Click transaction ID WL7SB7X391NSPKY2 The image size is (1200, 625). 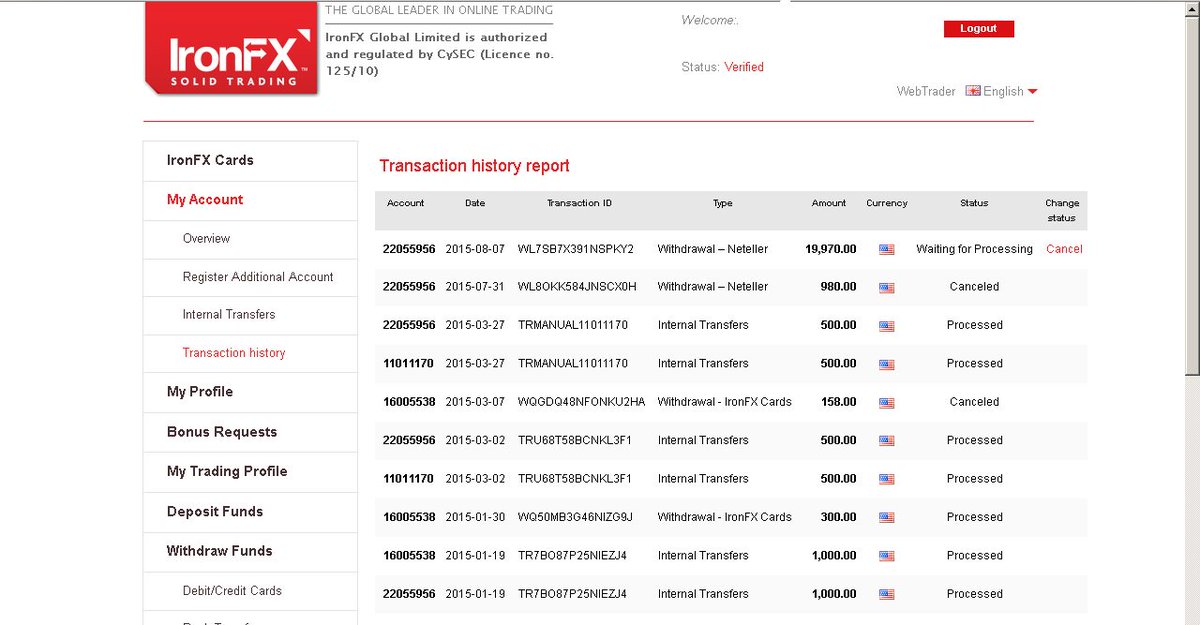(x=576, y=249)
